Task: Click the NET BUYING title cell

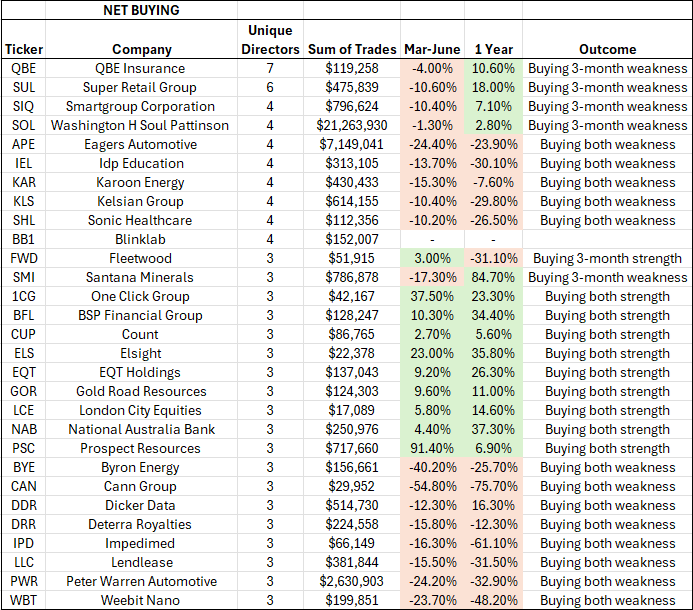Action: pyautogui.click(x=141, y=10)
